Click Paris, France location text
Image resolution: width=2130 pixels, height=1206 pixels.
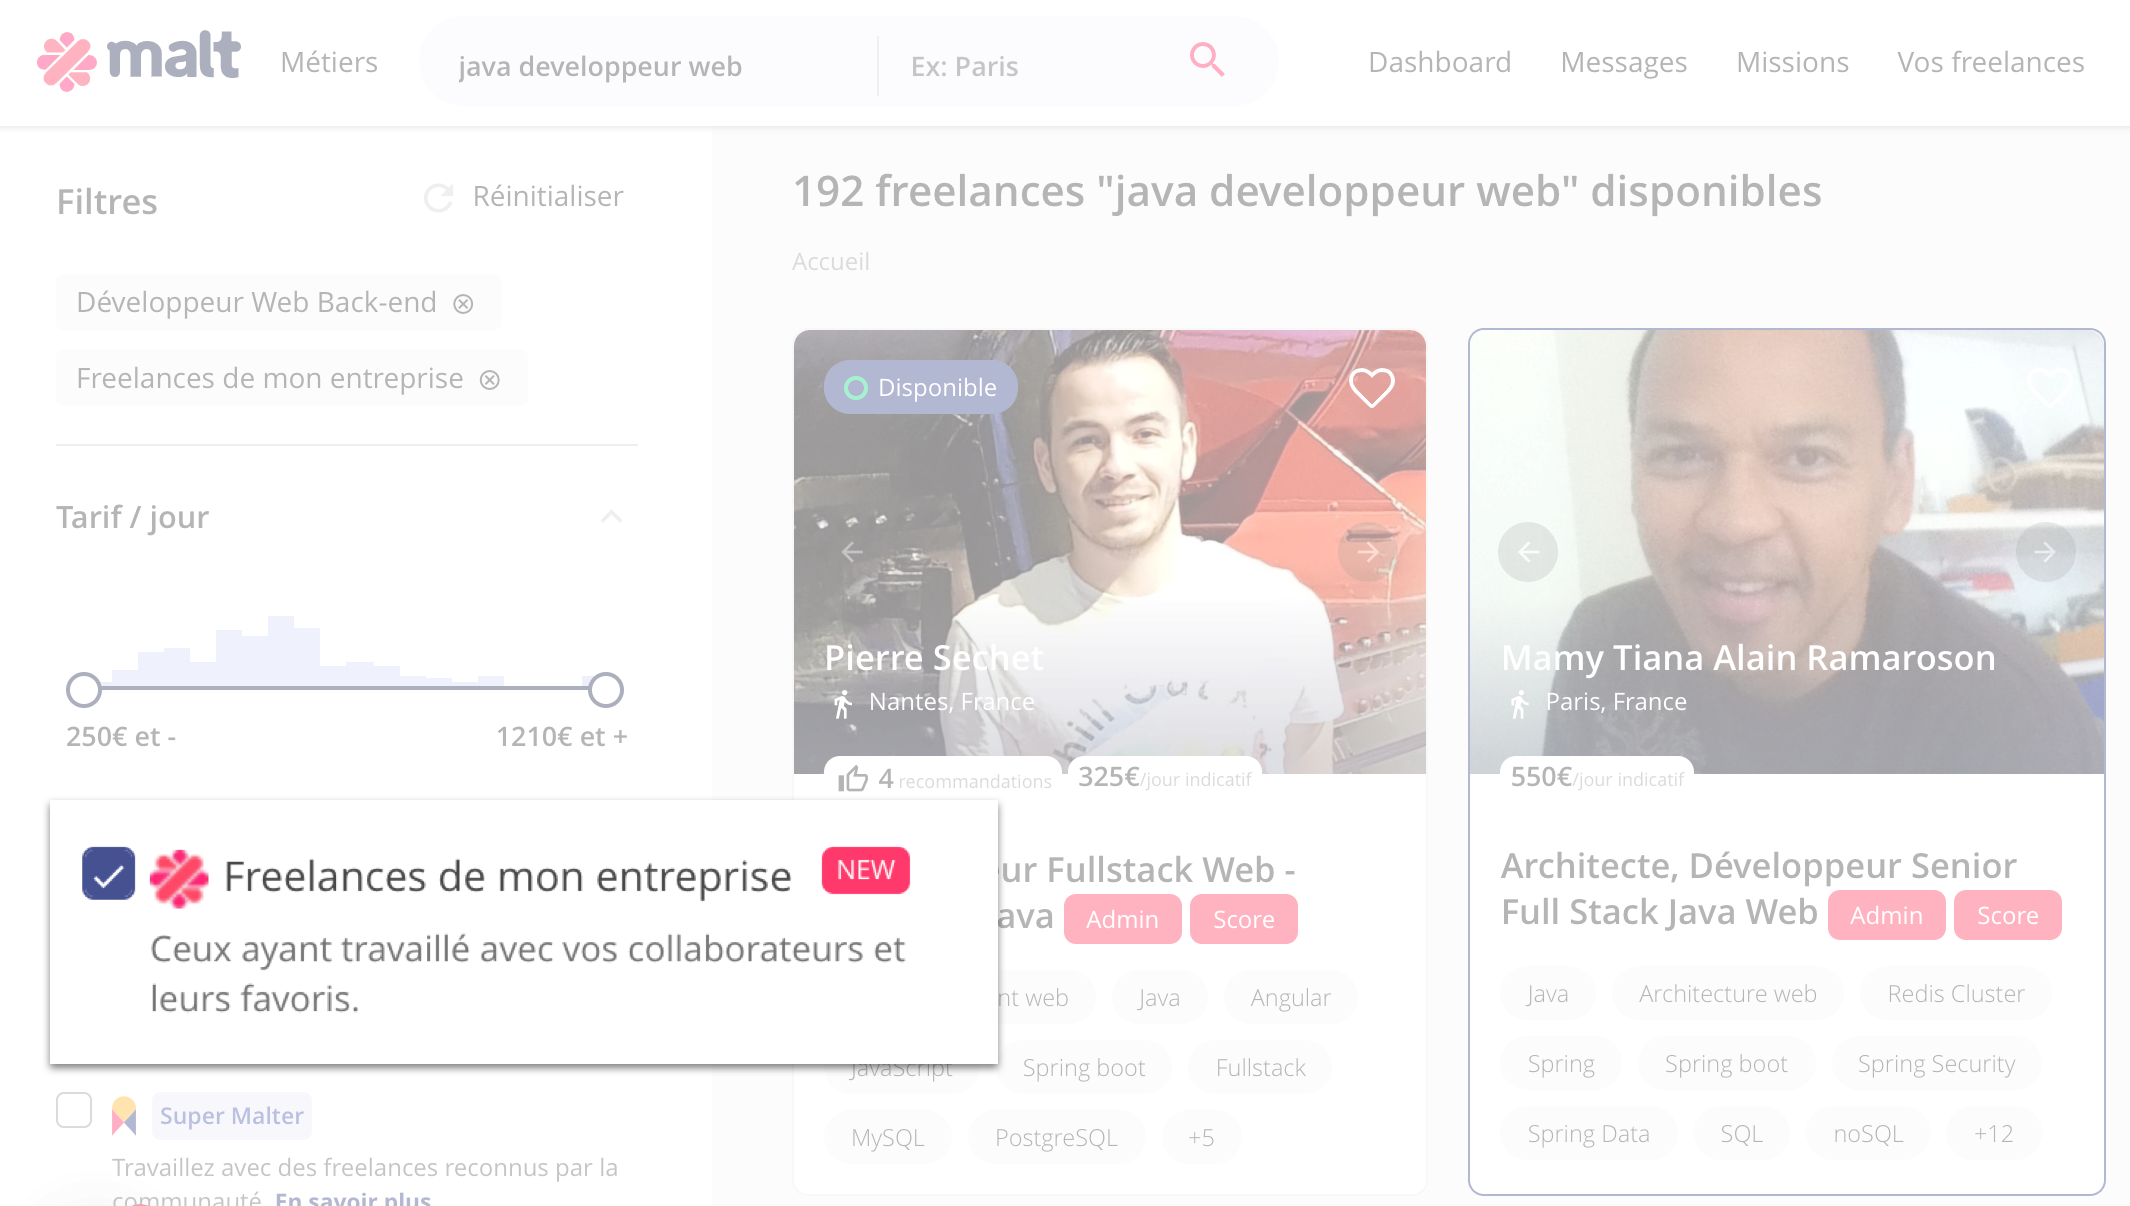pyautogui.click(x=1616, y=702)
